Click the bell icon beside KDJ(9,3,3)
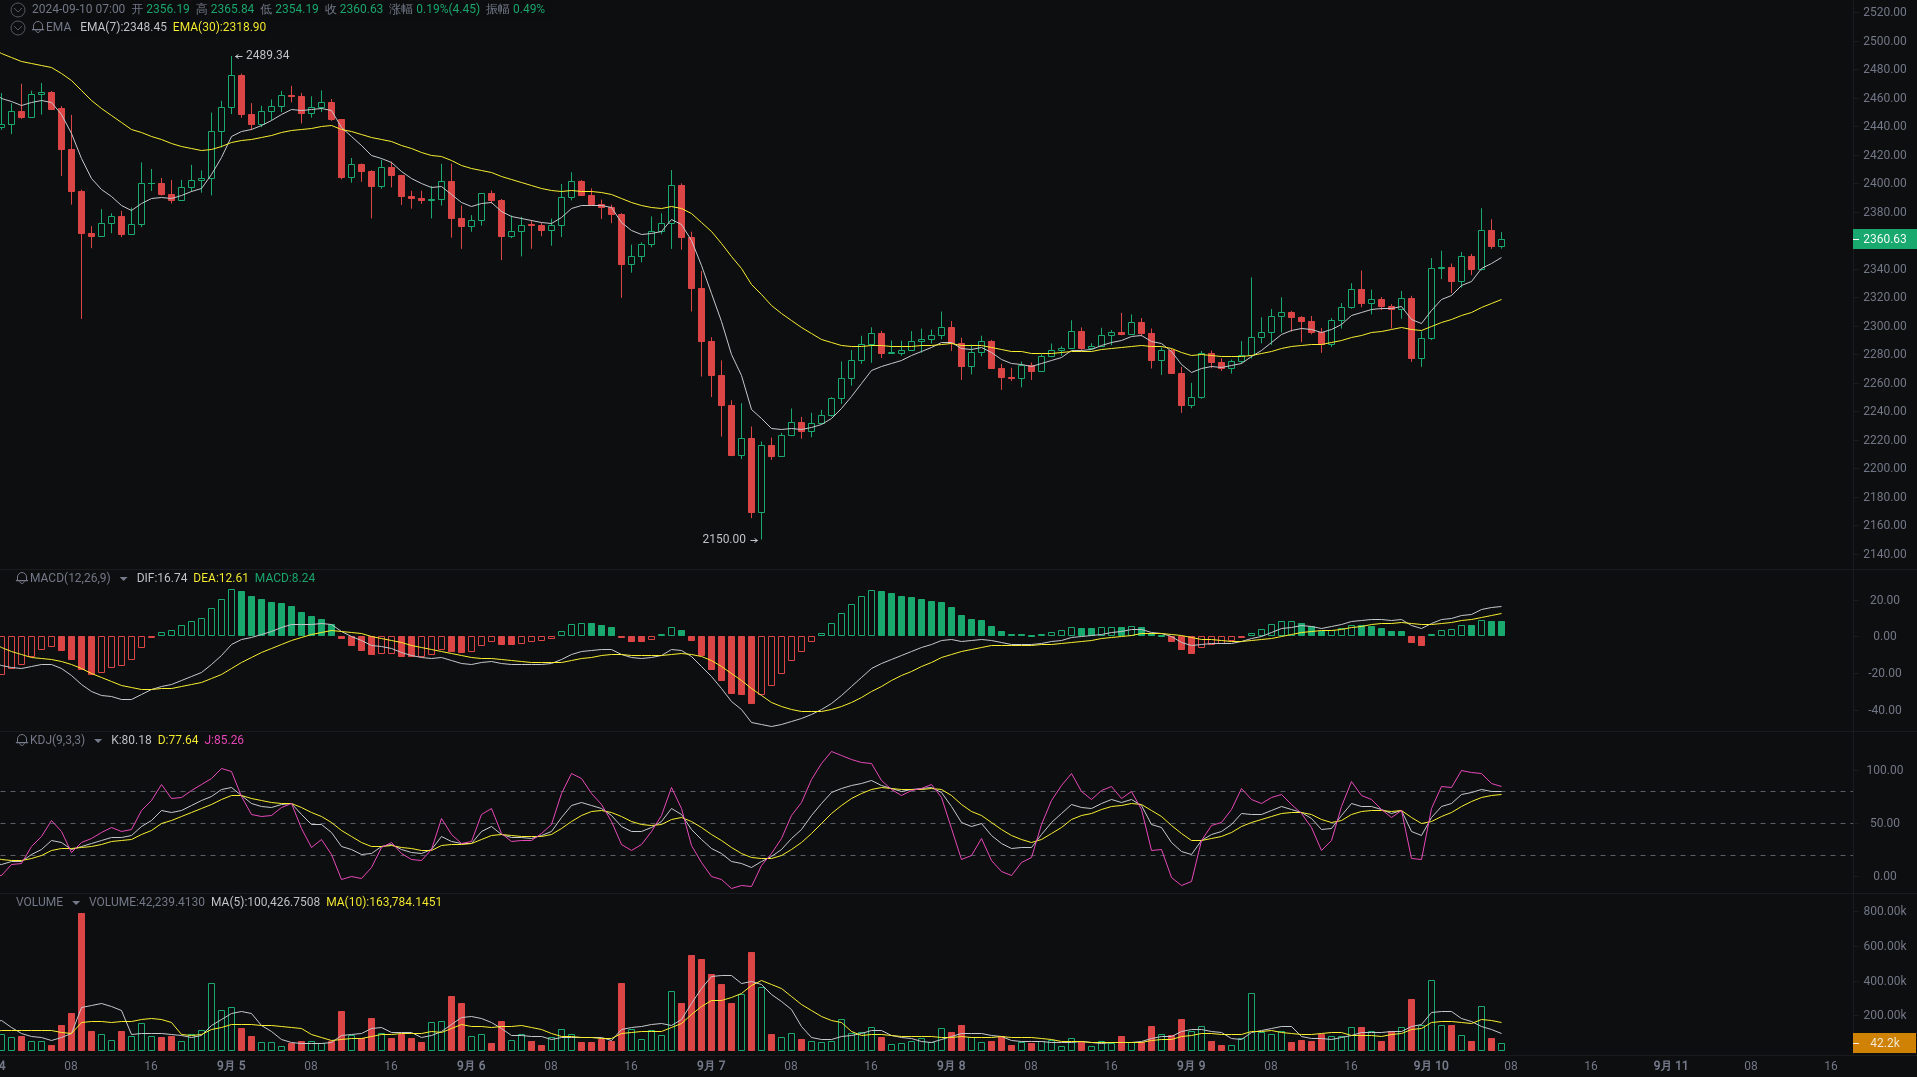This screenshot has width=1917, height=1077. pyautogui.click(x=20, y=740)
